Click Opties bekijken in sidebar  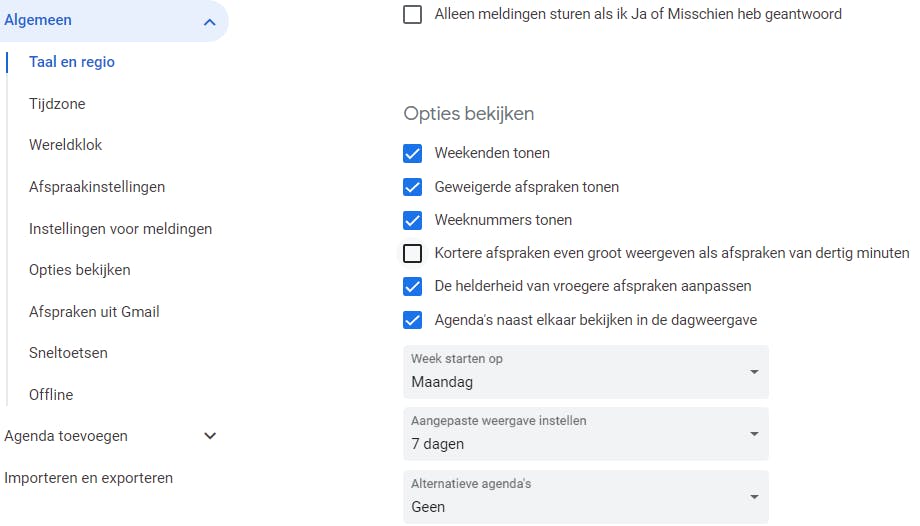point(80,270)
